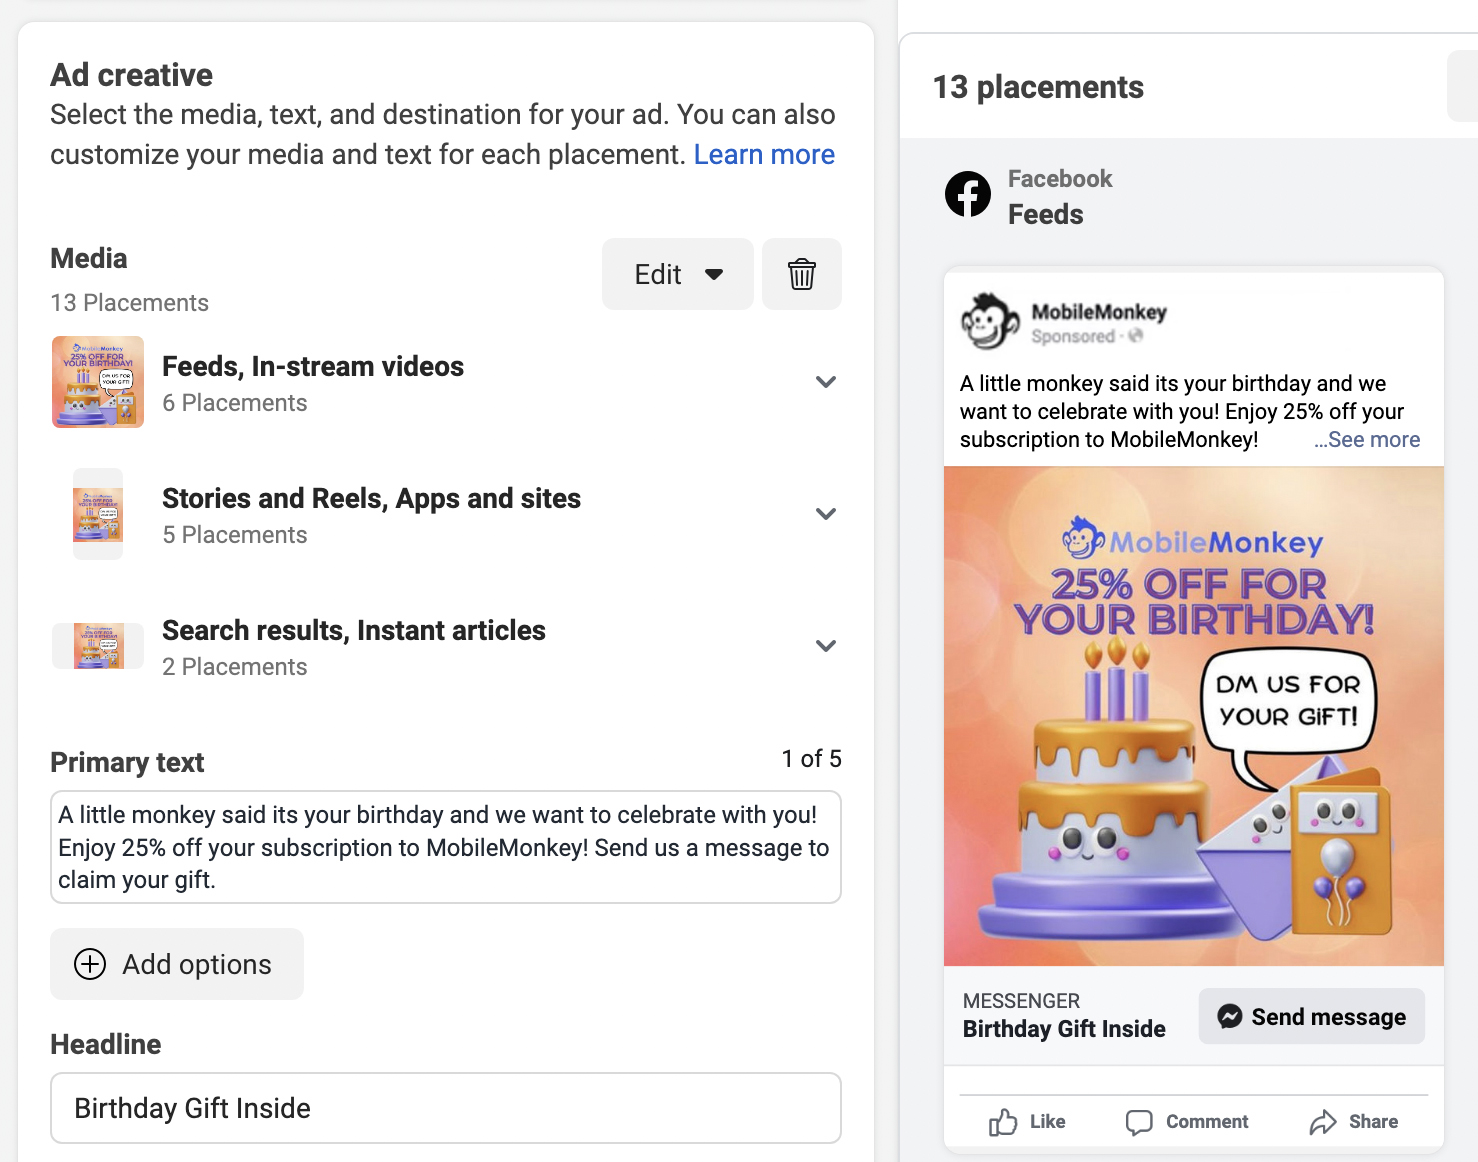The height and width of the screenshot is (1162, 1478).
Task: Edit the Headline field 'Birthday Gift Inside'
Action: click(446, 1108)
